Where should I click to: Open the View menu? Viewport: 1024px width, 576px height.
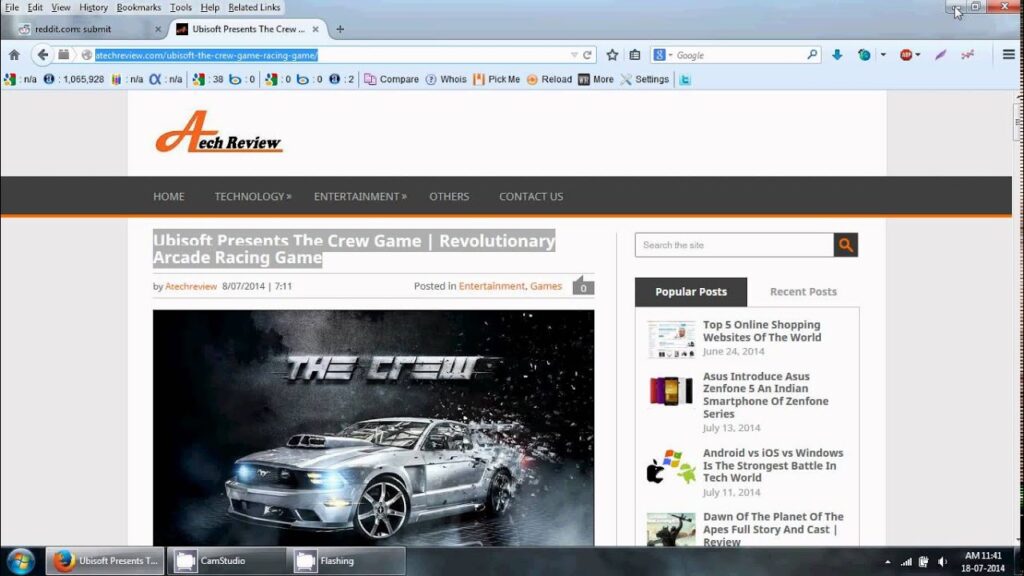[61, 7]
